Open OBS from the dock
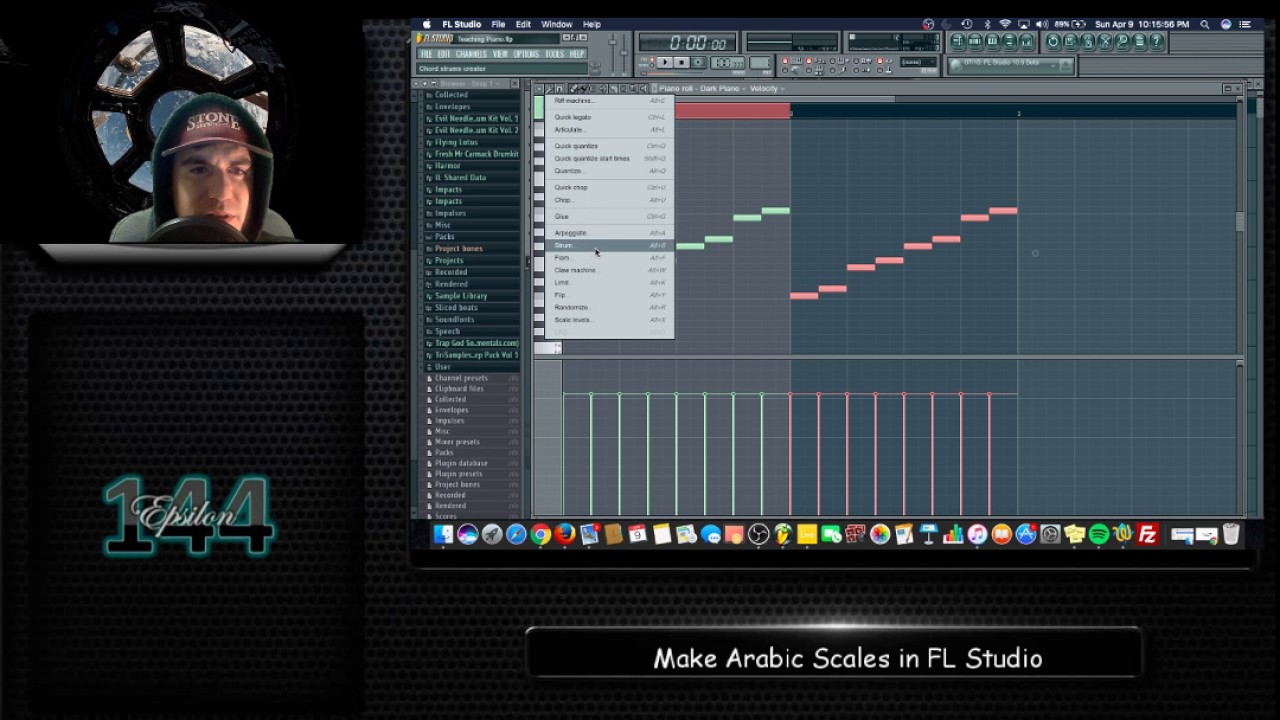Viewport: 1280px width, 720px height. (x=758, y=535)
